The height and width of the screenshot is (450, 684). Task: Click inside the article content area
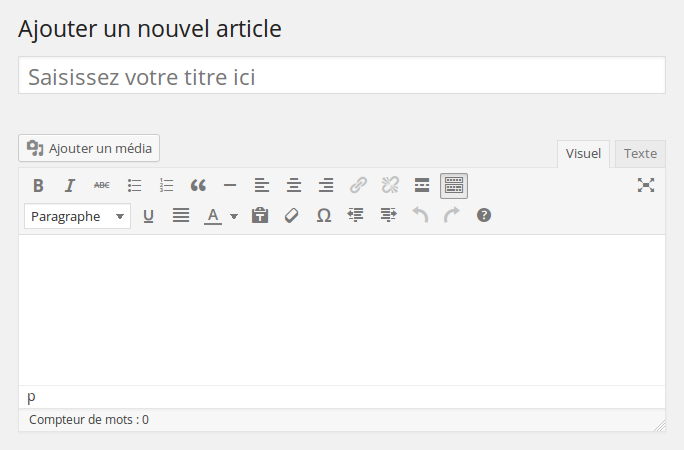click(342, 310)
